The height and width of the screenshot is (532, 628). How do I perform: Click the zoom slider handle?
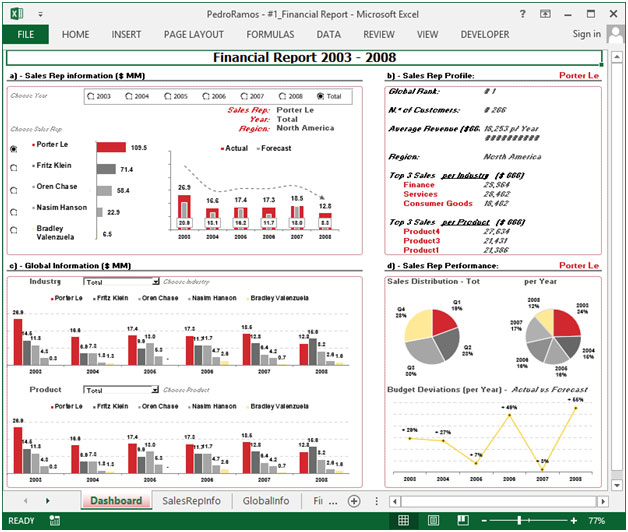(519, 521)
